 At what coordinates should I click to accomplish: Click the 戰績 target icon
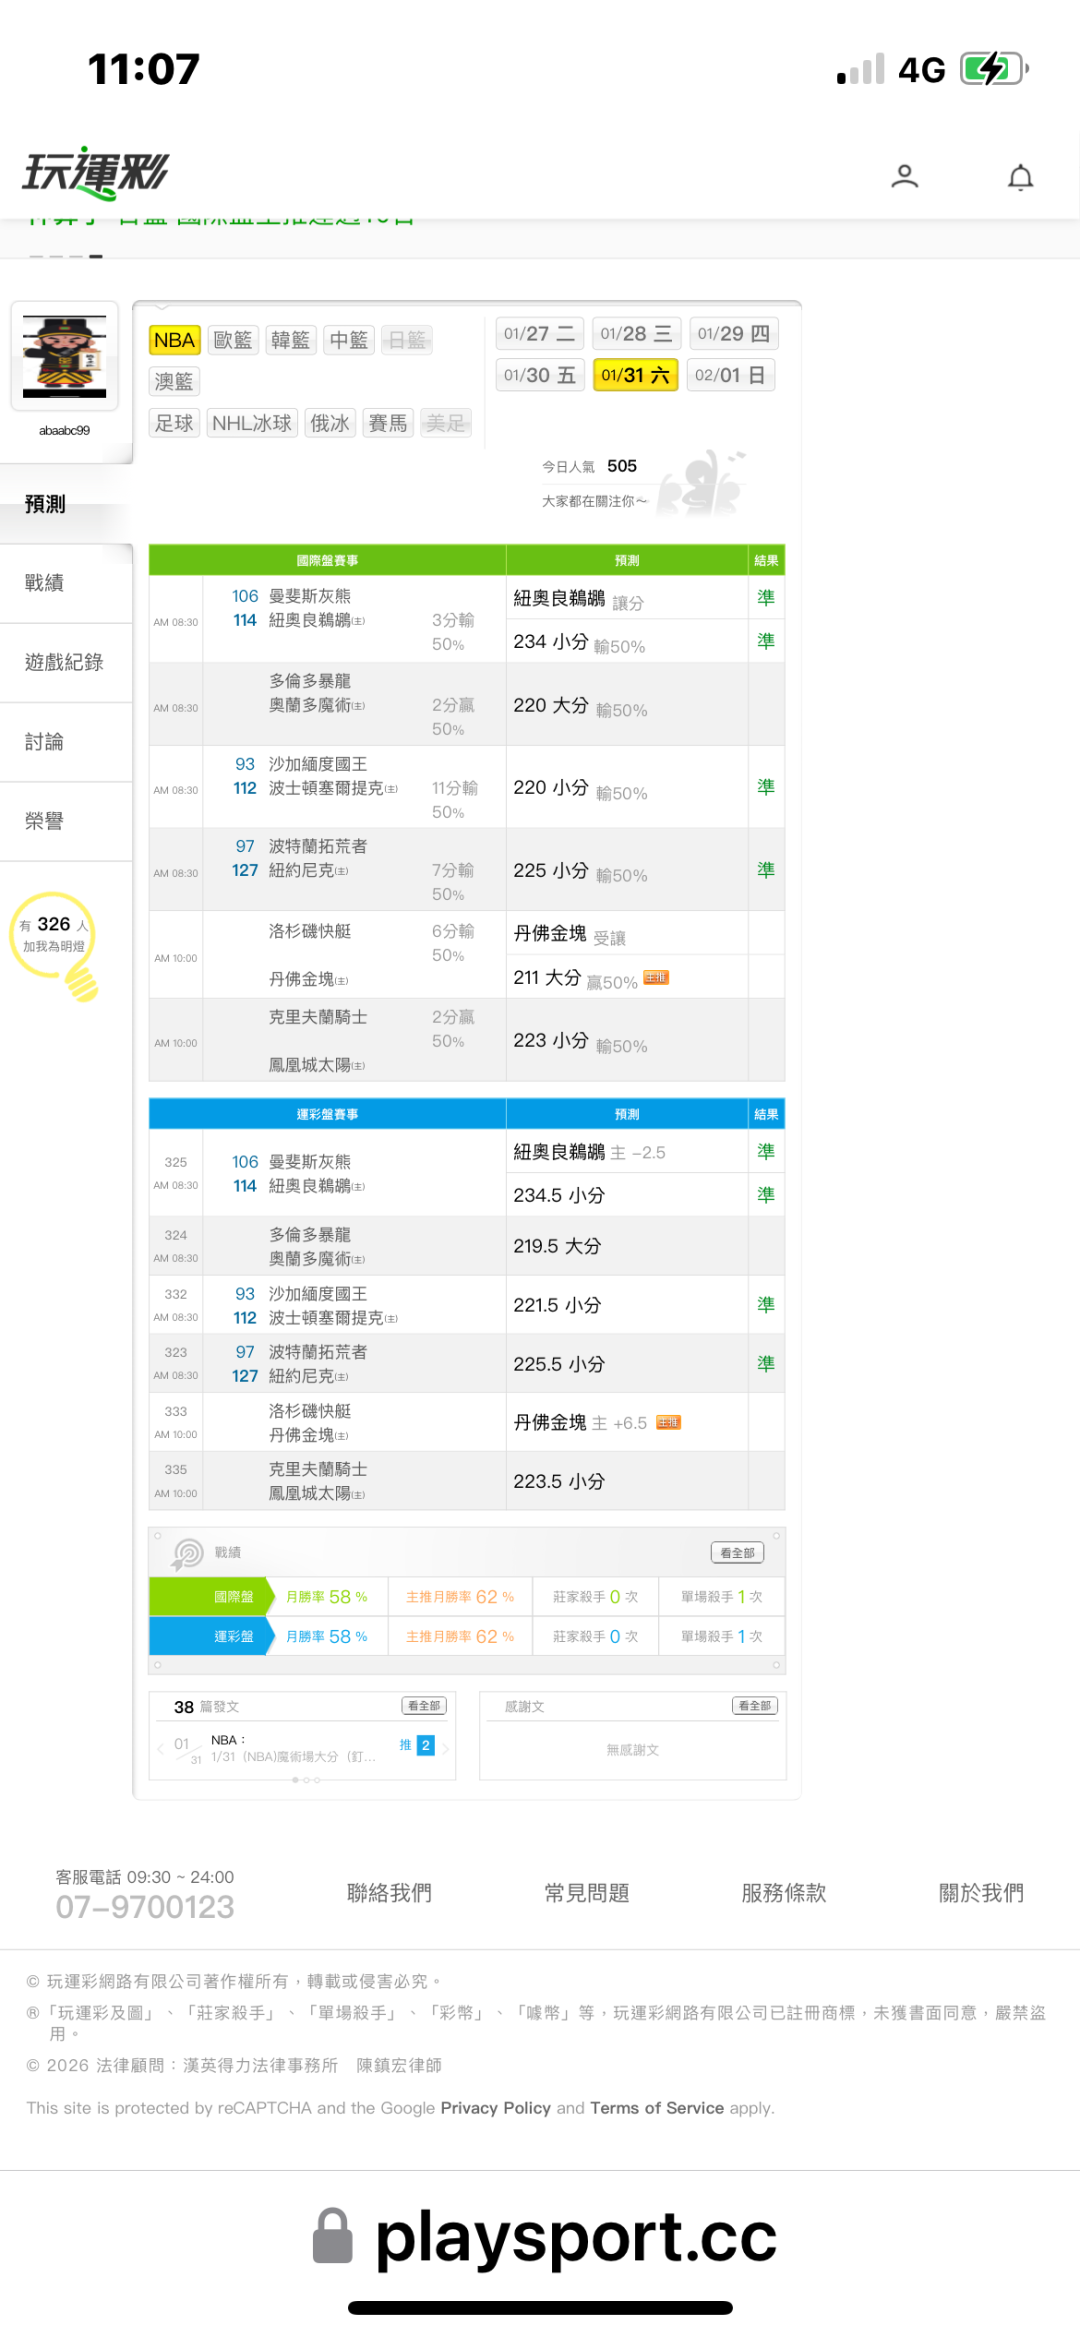(187, 1553)
